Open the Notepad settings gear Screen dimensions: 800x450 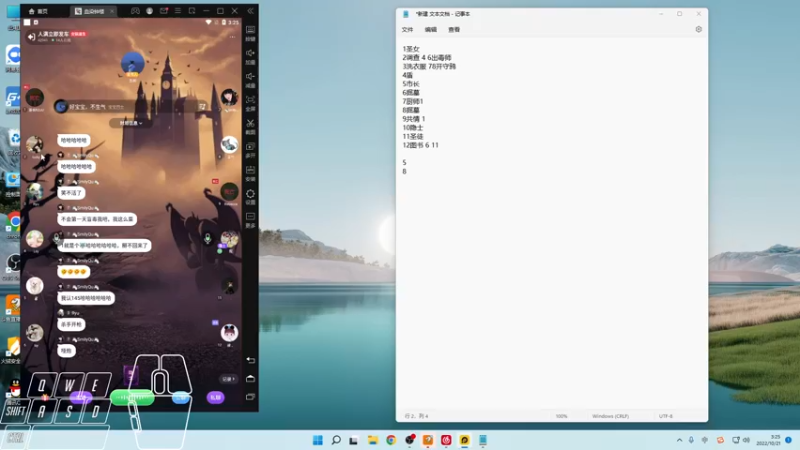[x=698, y=30]
